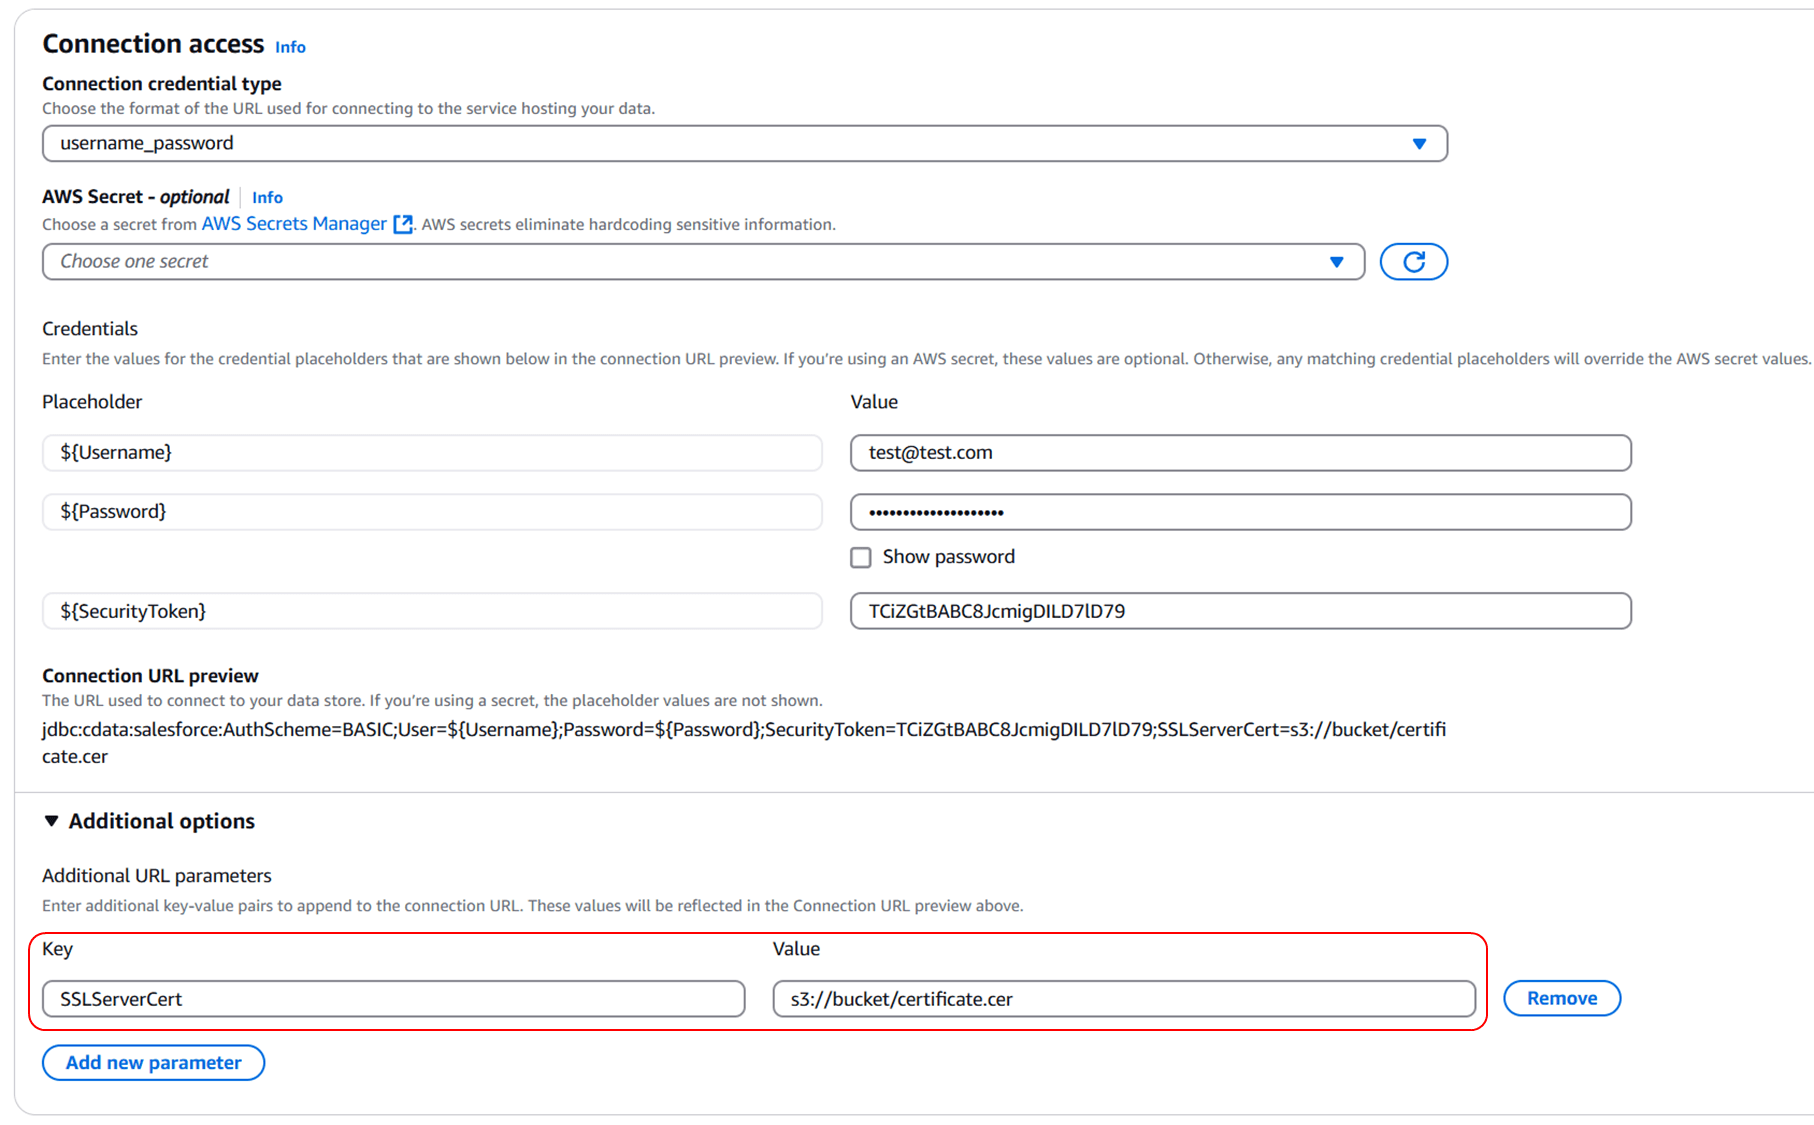This screenshot has height=1125, width=1814.
Task: Click the ${Username} placeholder field
Action: (x=432, y=452)
